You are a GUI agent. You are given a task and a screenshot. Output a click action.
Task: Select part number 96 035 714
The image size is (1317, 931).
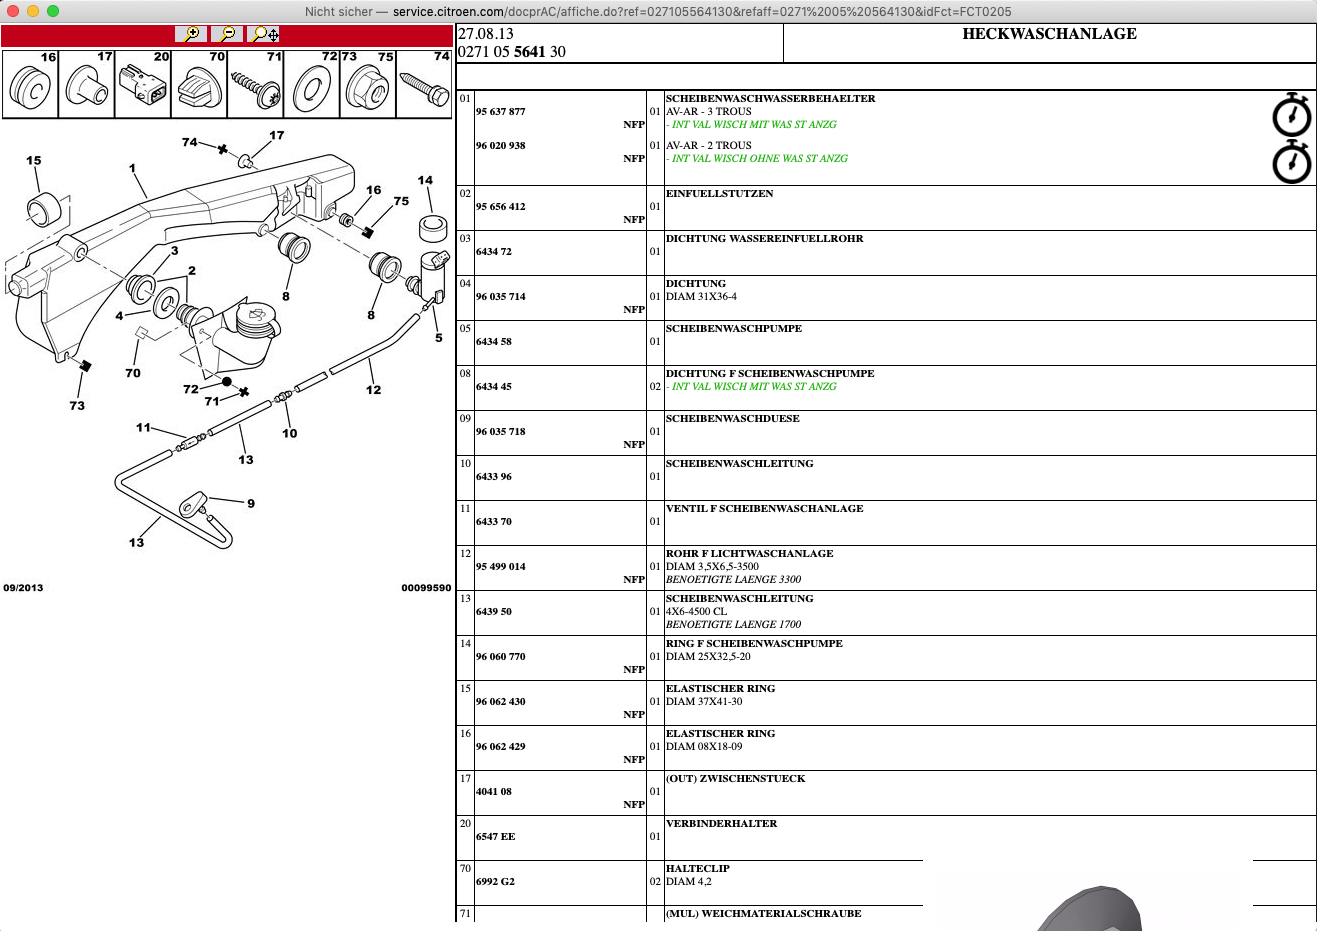tap(501, 296)
